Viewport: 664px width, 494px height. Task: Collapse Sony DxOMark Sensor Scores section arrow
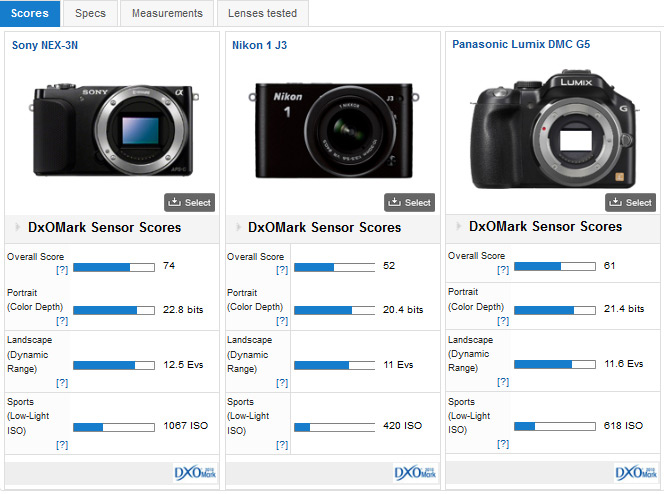click(x=17, y=227)
